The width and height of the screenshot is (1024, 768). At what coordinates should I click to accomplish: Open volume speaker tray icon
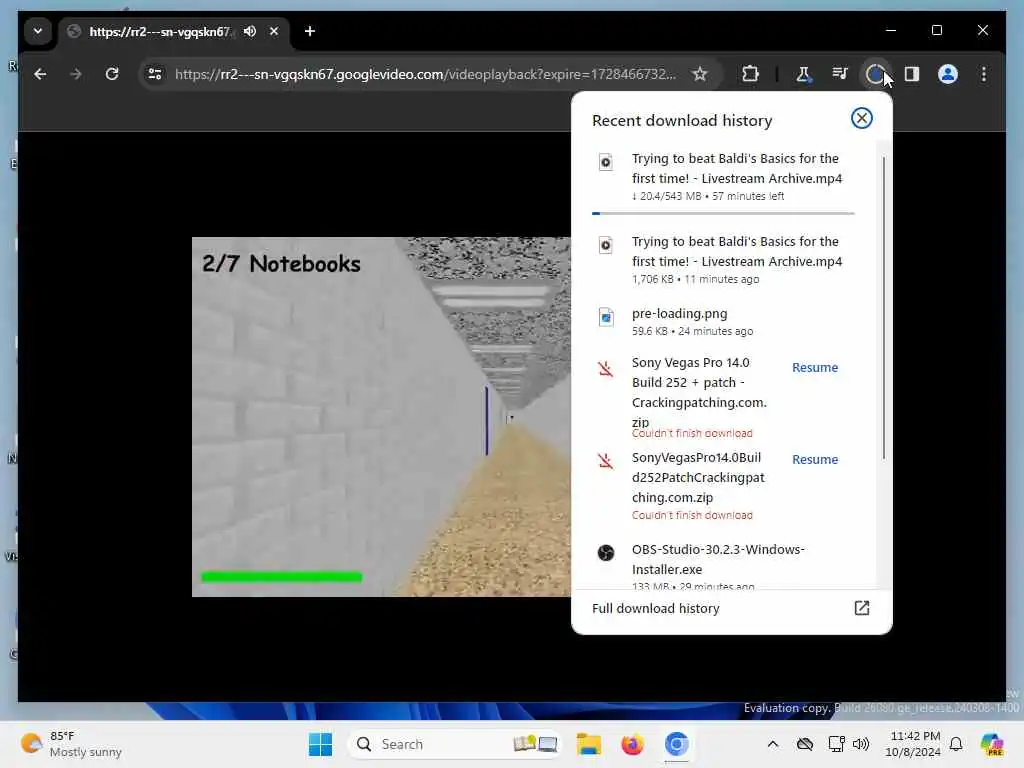[x=861, y=744]
